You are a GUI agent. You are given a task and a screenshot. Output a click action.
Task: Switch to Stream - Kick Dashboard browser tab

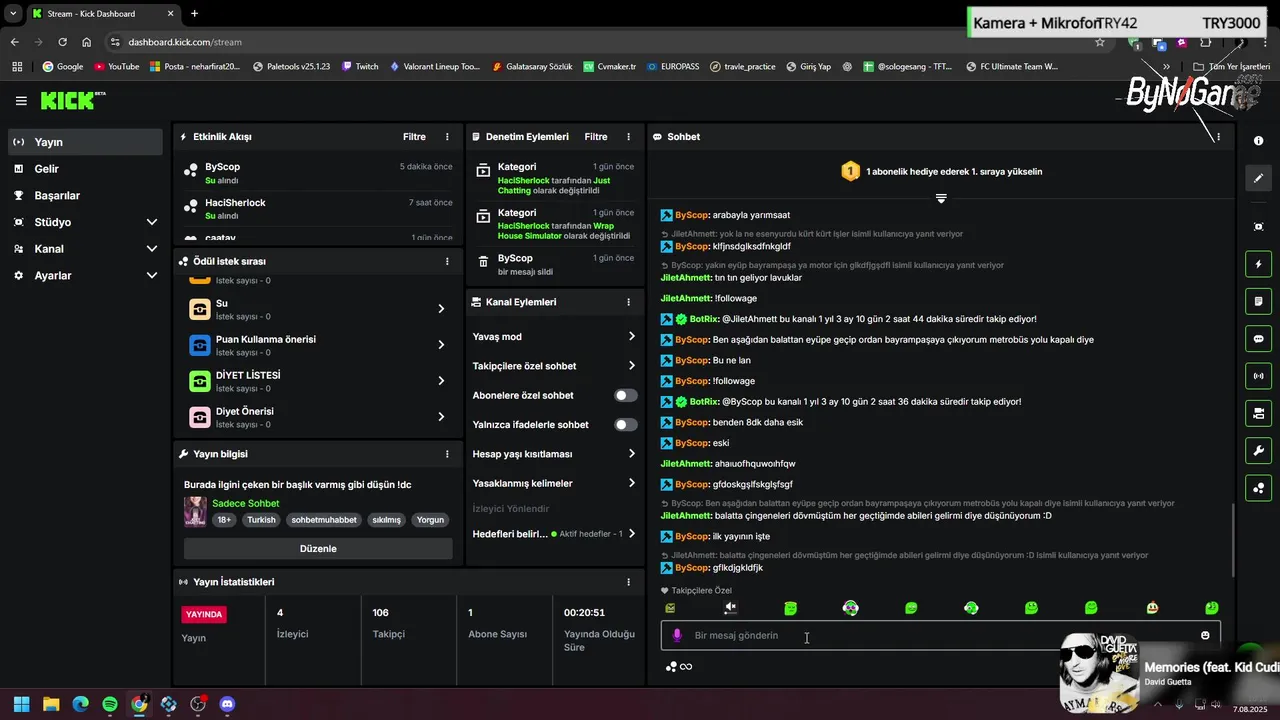pyautogui.click(x=103, y=14)
